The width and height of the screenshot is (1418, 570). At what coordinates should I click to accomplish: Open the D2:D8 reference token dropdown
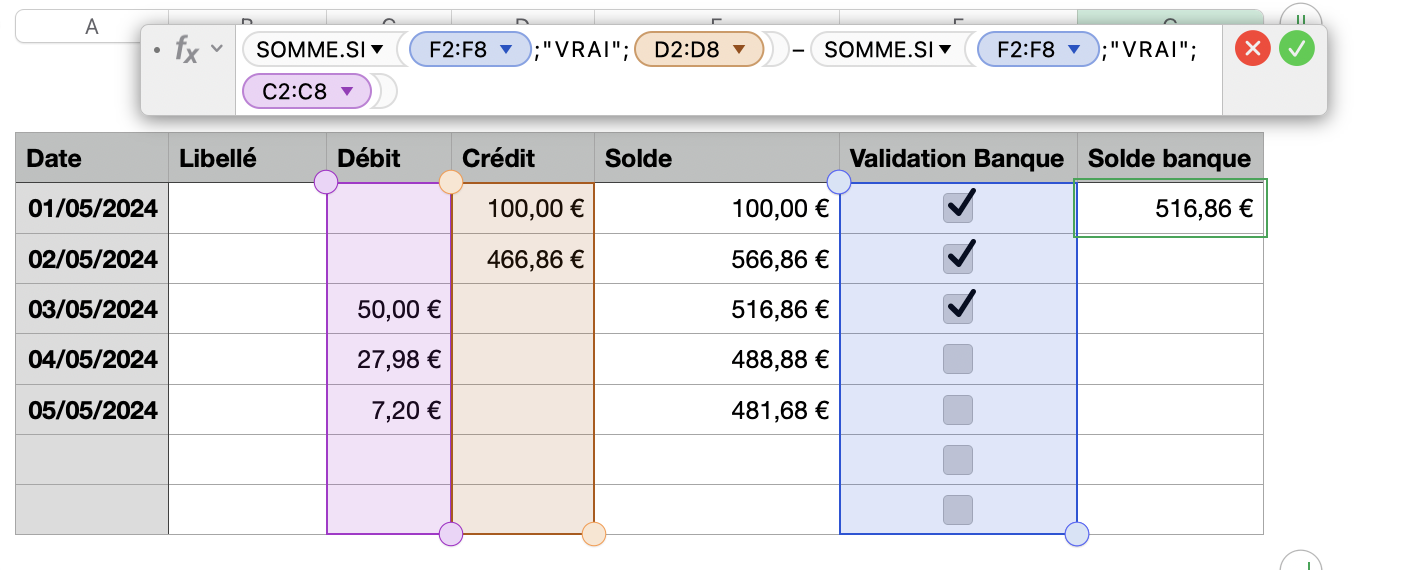pos(739,49)
